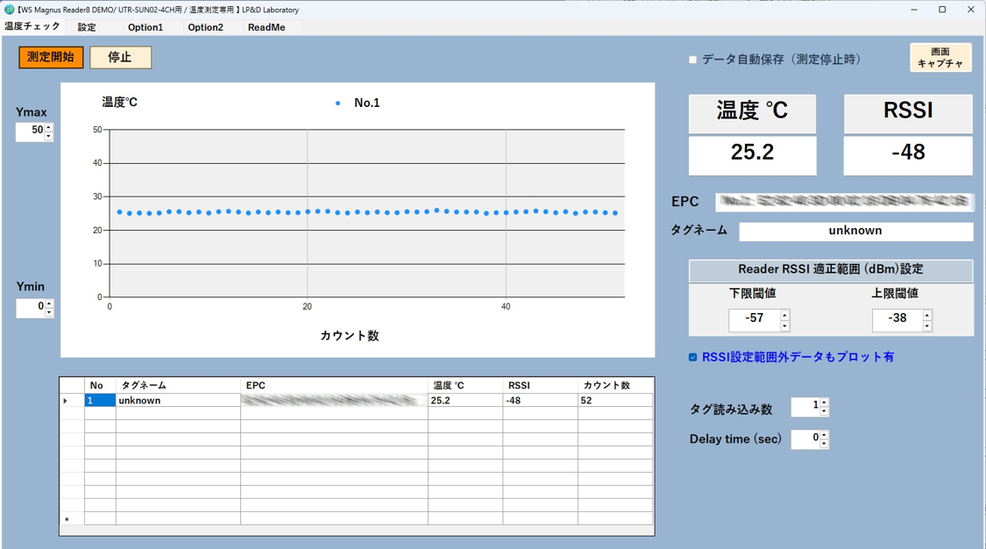986x549 pixels.
Task: Uncheck RSSI設定範囲外データもプロット有 checkbox
Action: pyautogui.click(x=693, y=357)
